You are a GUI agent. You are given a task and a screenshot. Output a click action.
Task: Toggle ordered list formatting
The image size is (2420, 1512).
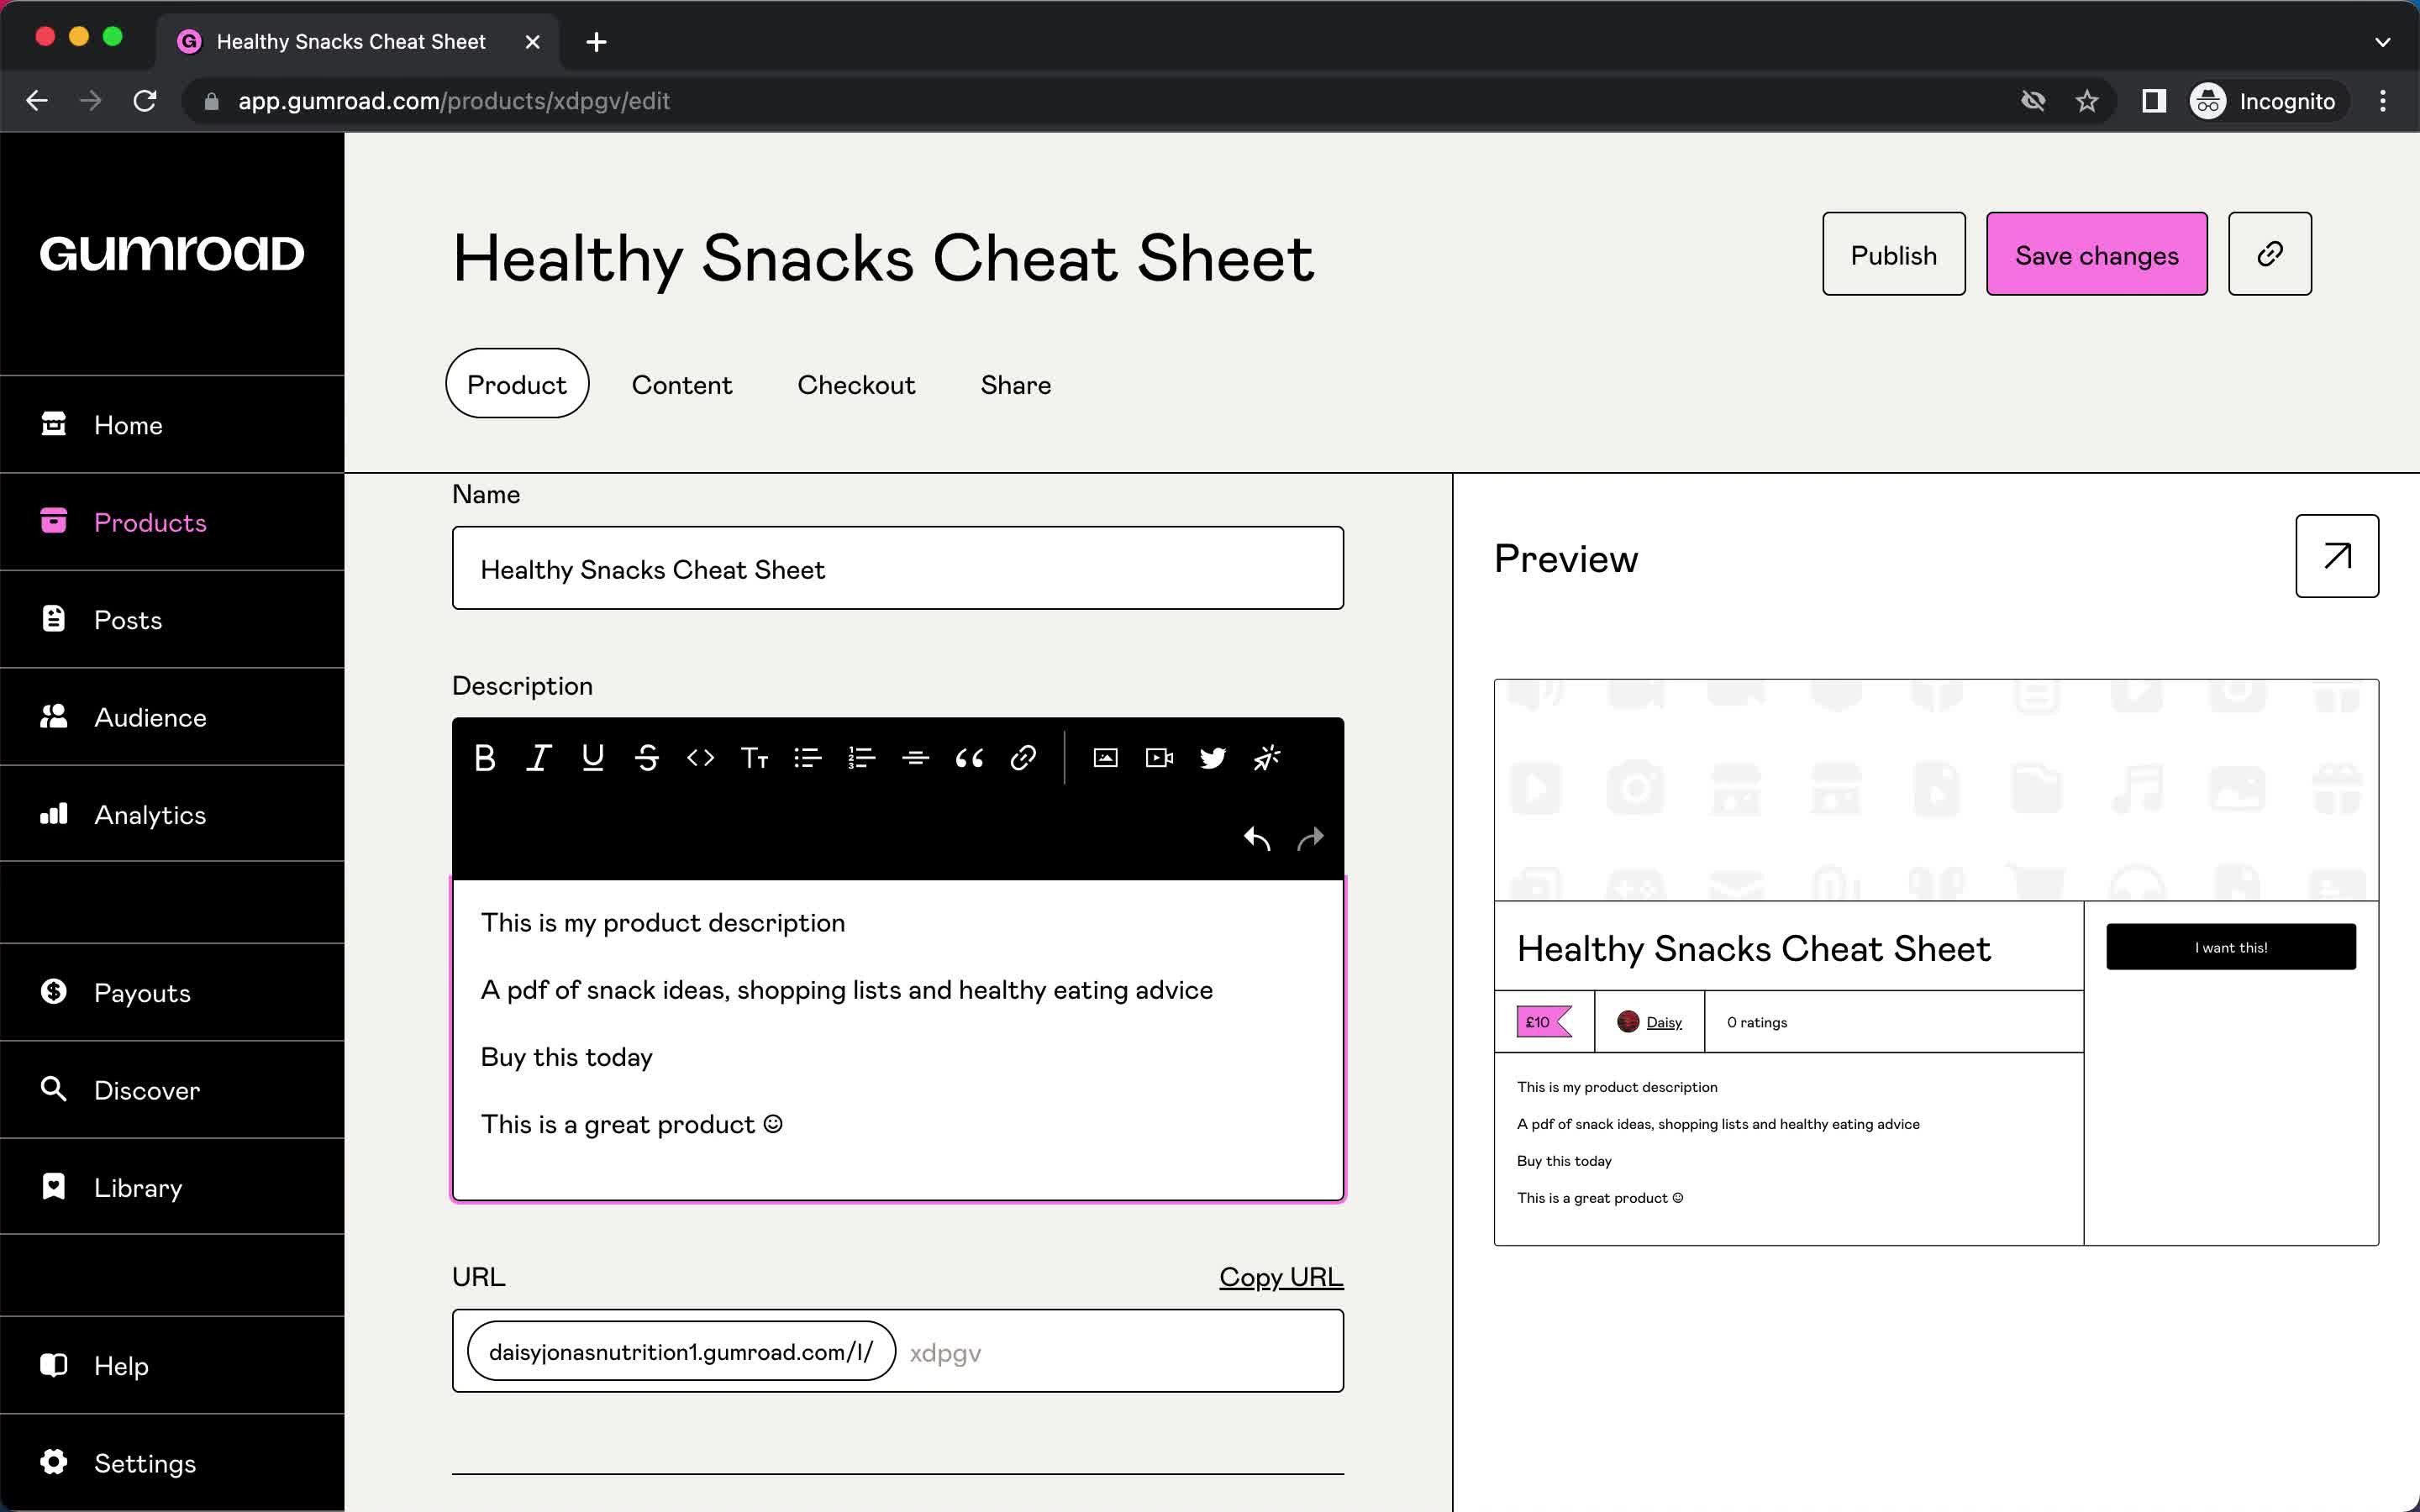click(x=860, y=756)
